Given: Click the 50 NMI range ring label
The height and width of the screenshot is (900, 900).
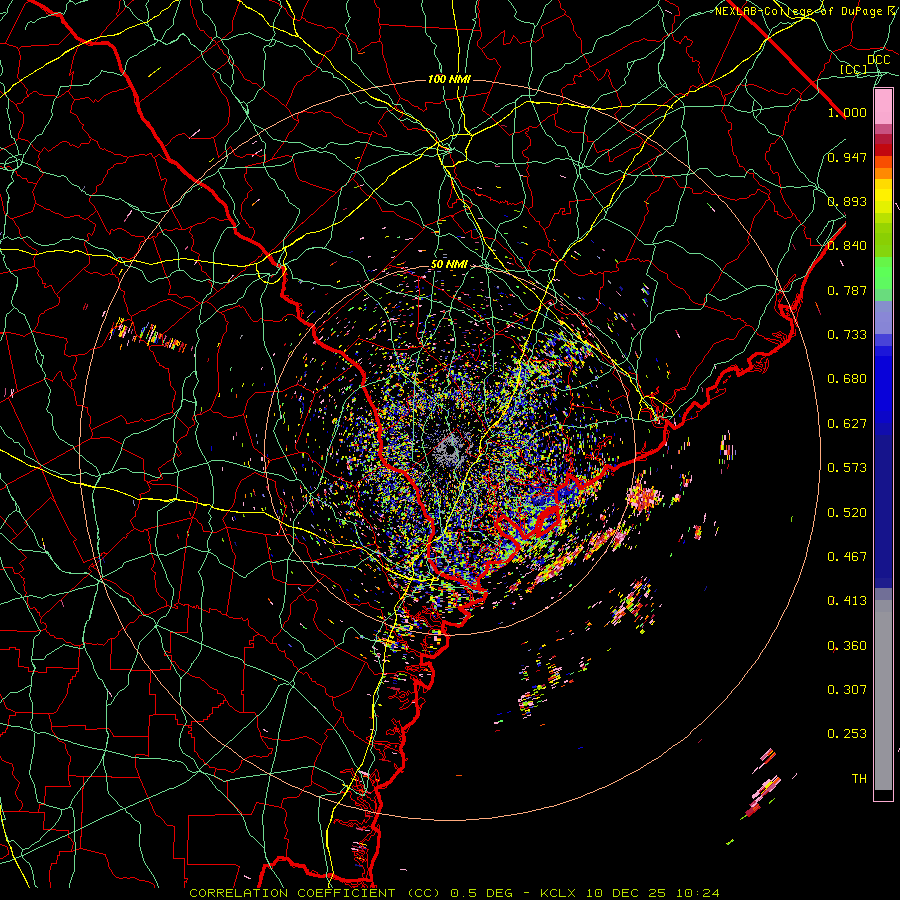Looking at the screenshot, I should (x=449, y=265).
